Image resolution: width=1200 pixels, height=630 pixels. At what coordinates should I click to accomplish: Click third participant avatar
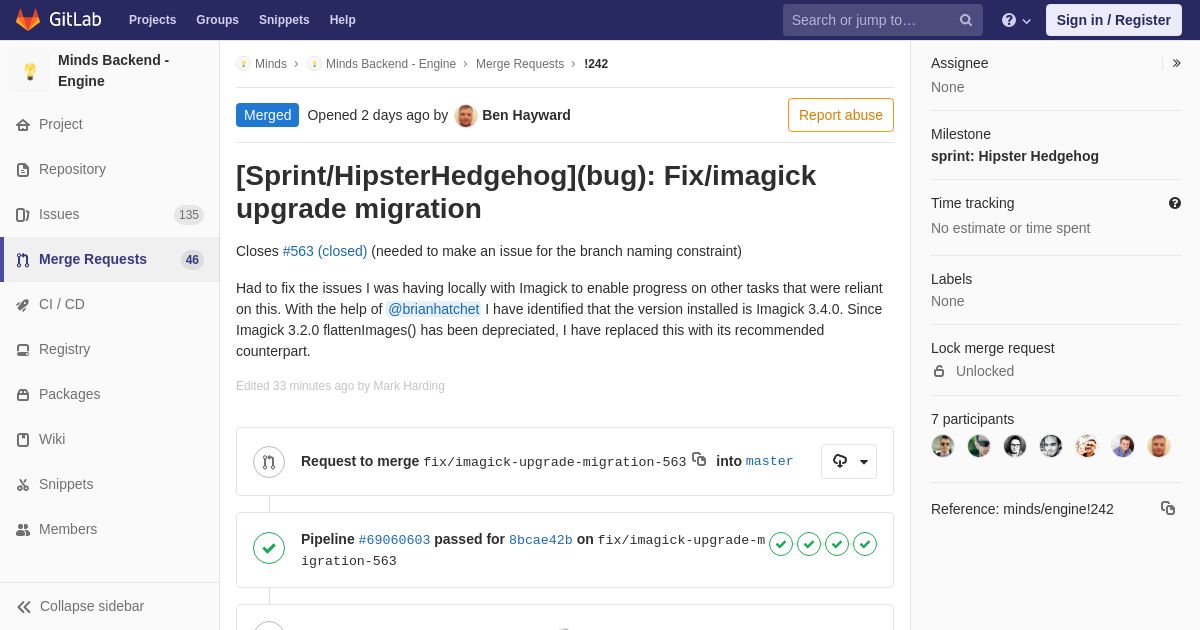pyautogui.click(x=1015, y=446)
